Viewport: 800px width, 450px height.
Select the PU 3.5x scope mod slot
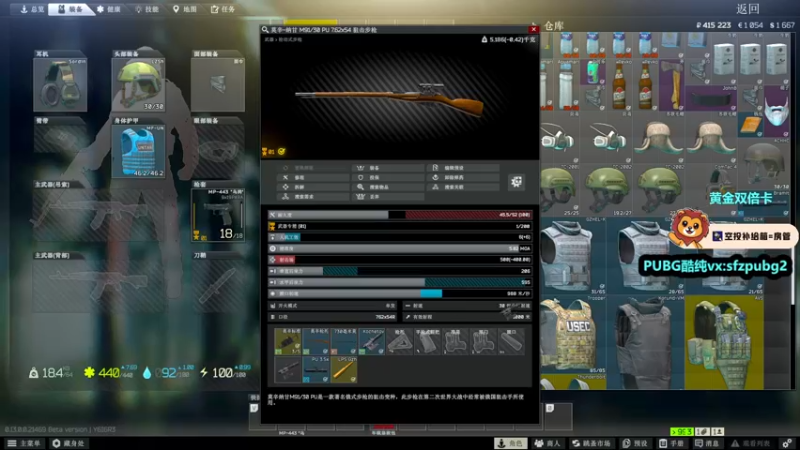point(316,369)
